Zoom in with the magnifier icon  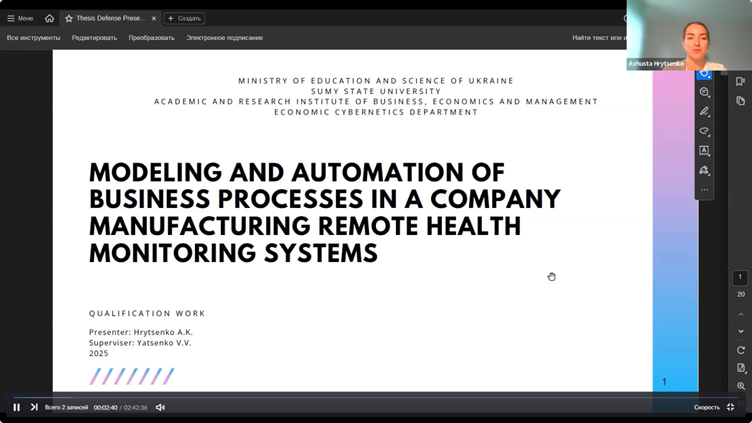point(741,386)
